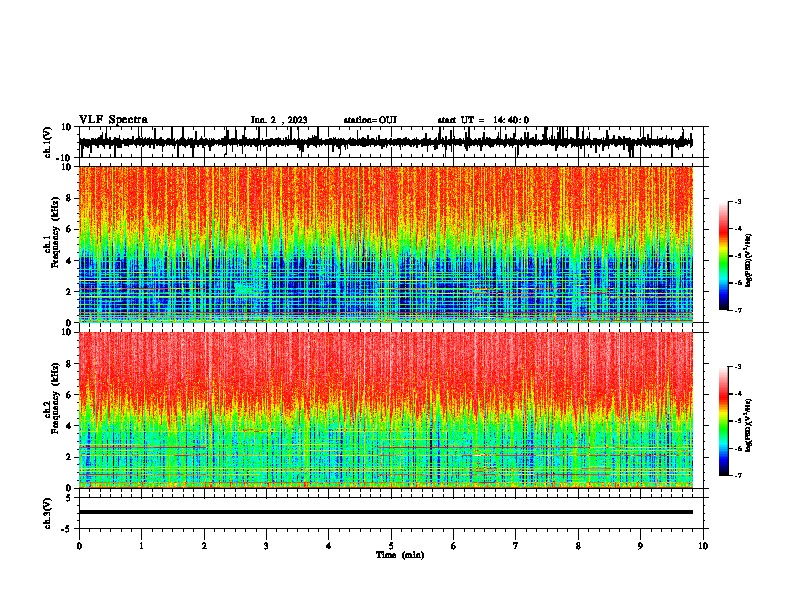Click inside the ch.1 spectrogram panel

click(x=385, y=244)
